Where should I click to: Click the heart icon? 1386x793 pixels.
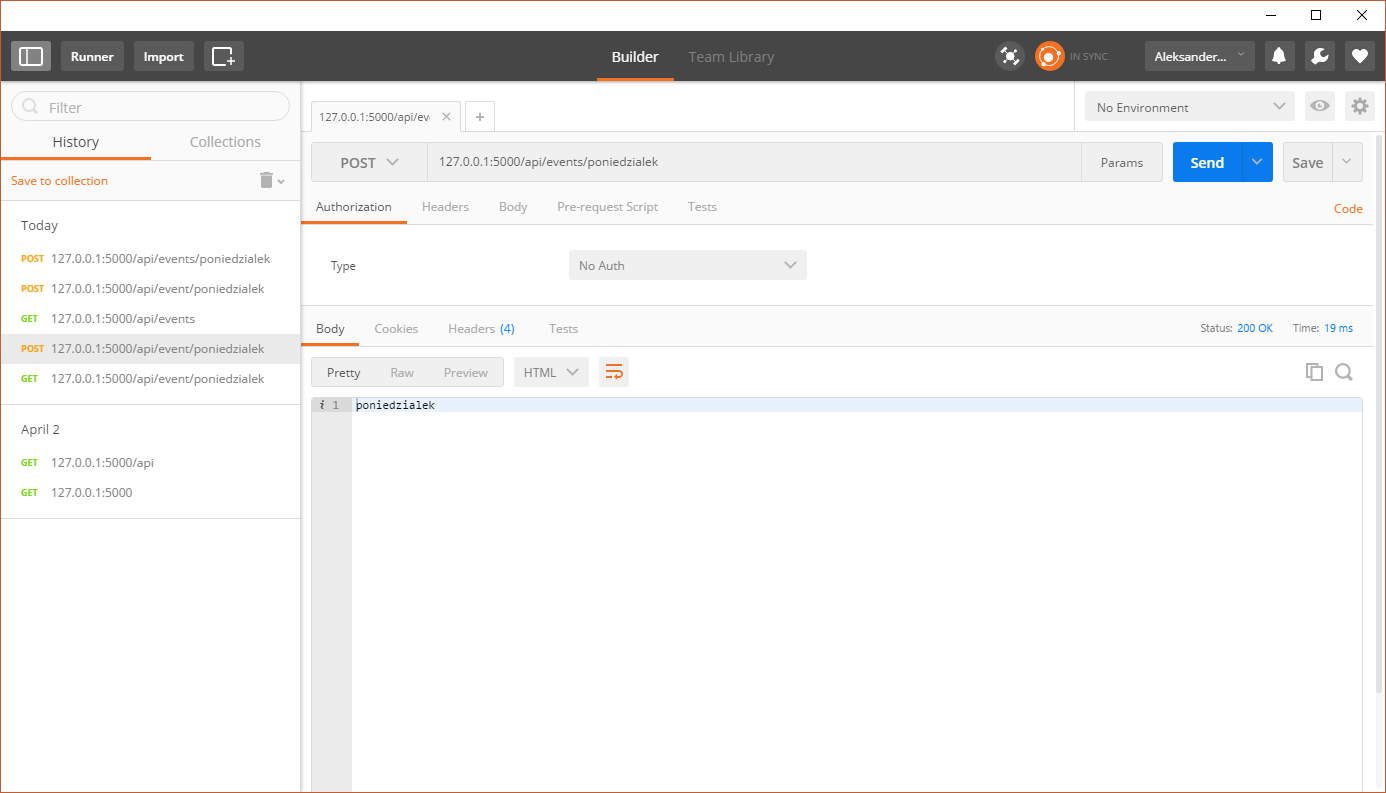coord(1359,57)
